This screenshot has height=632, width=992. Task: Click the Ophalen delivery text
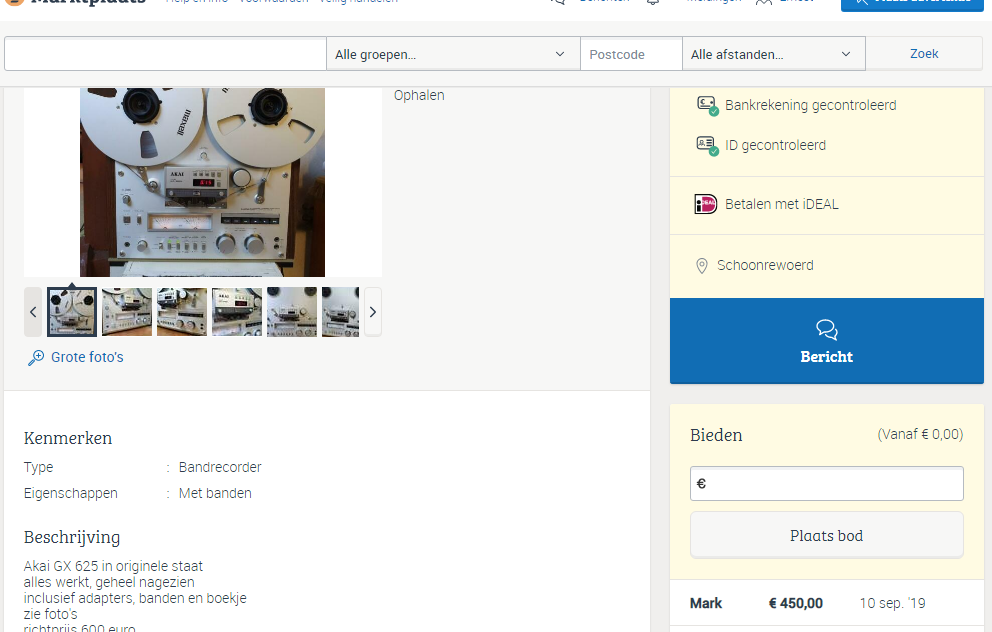coord(419,96)
